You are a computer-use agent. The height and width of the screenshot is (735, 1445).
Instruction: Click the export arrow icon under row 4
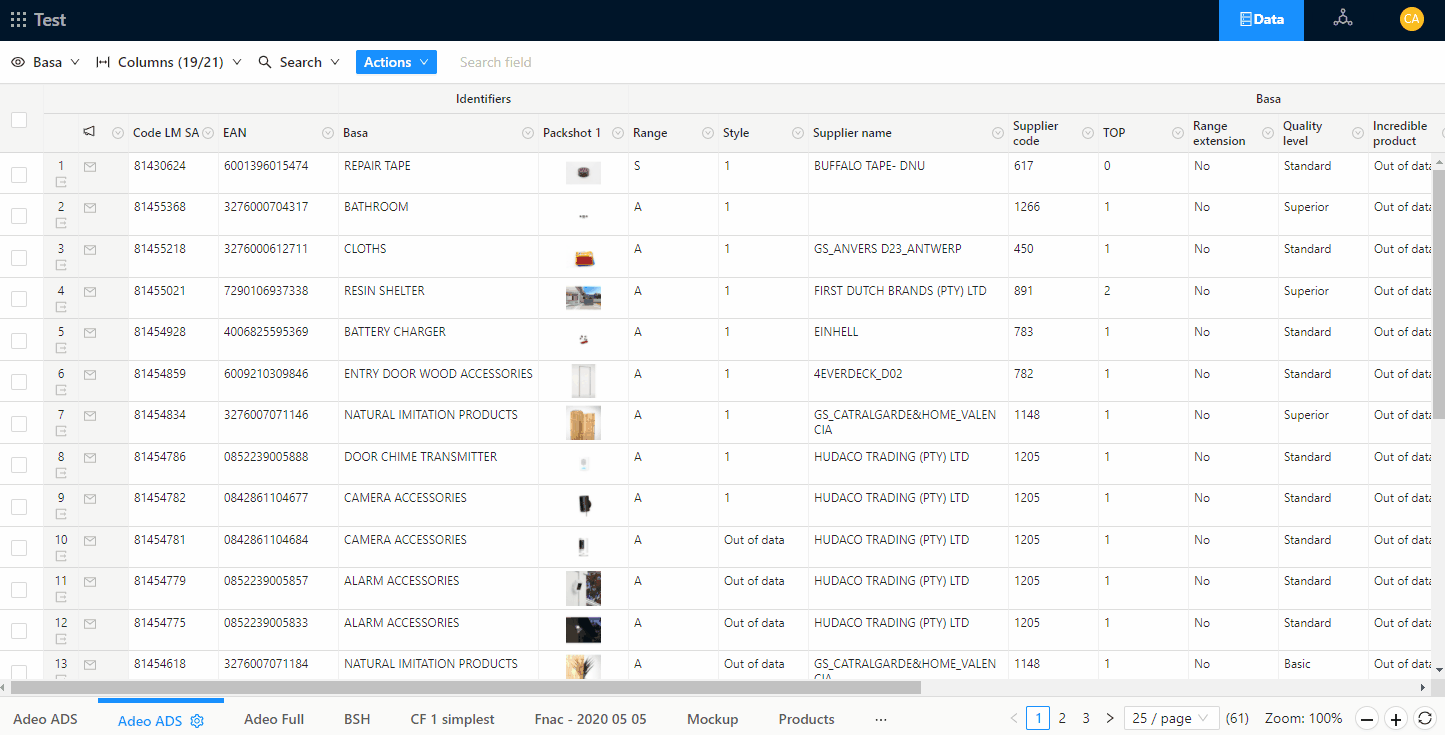point(61,307)
